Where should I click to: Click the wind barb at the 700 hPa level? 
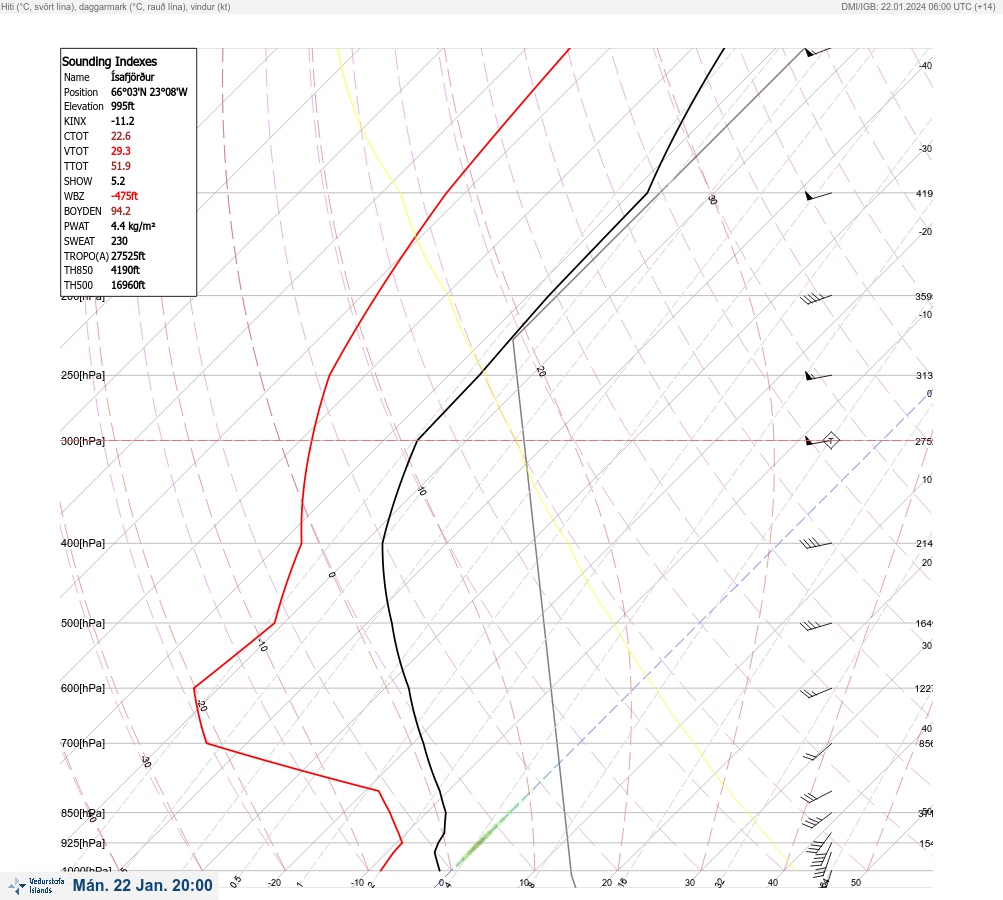[817, 752]
